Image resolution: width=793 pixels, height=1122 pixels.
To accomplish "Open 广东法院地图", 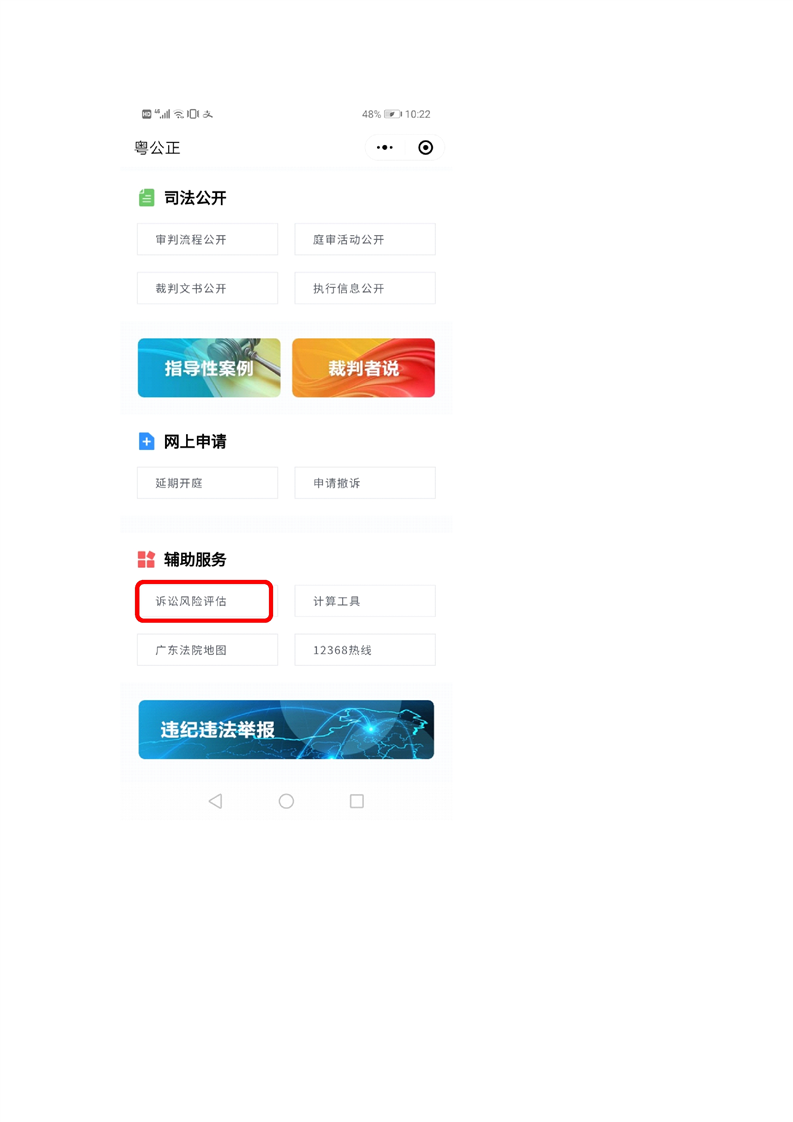I will 208,650.
